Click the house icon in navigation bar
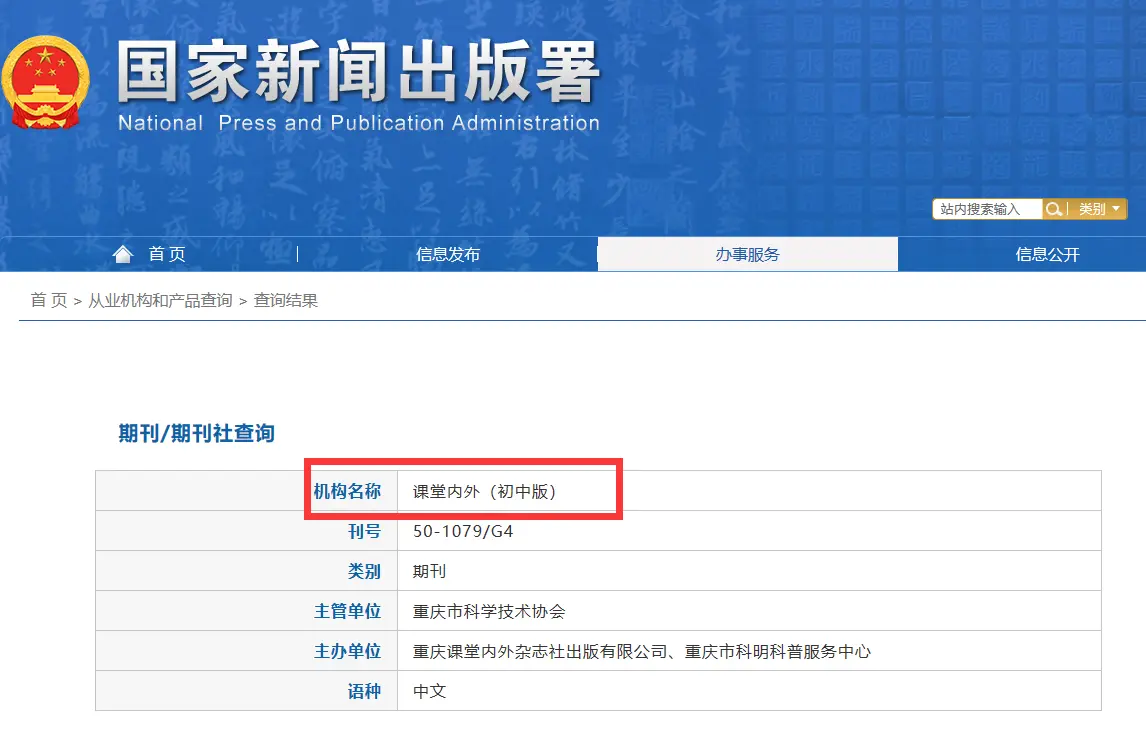 coord(123,254)
